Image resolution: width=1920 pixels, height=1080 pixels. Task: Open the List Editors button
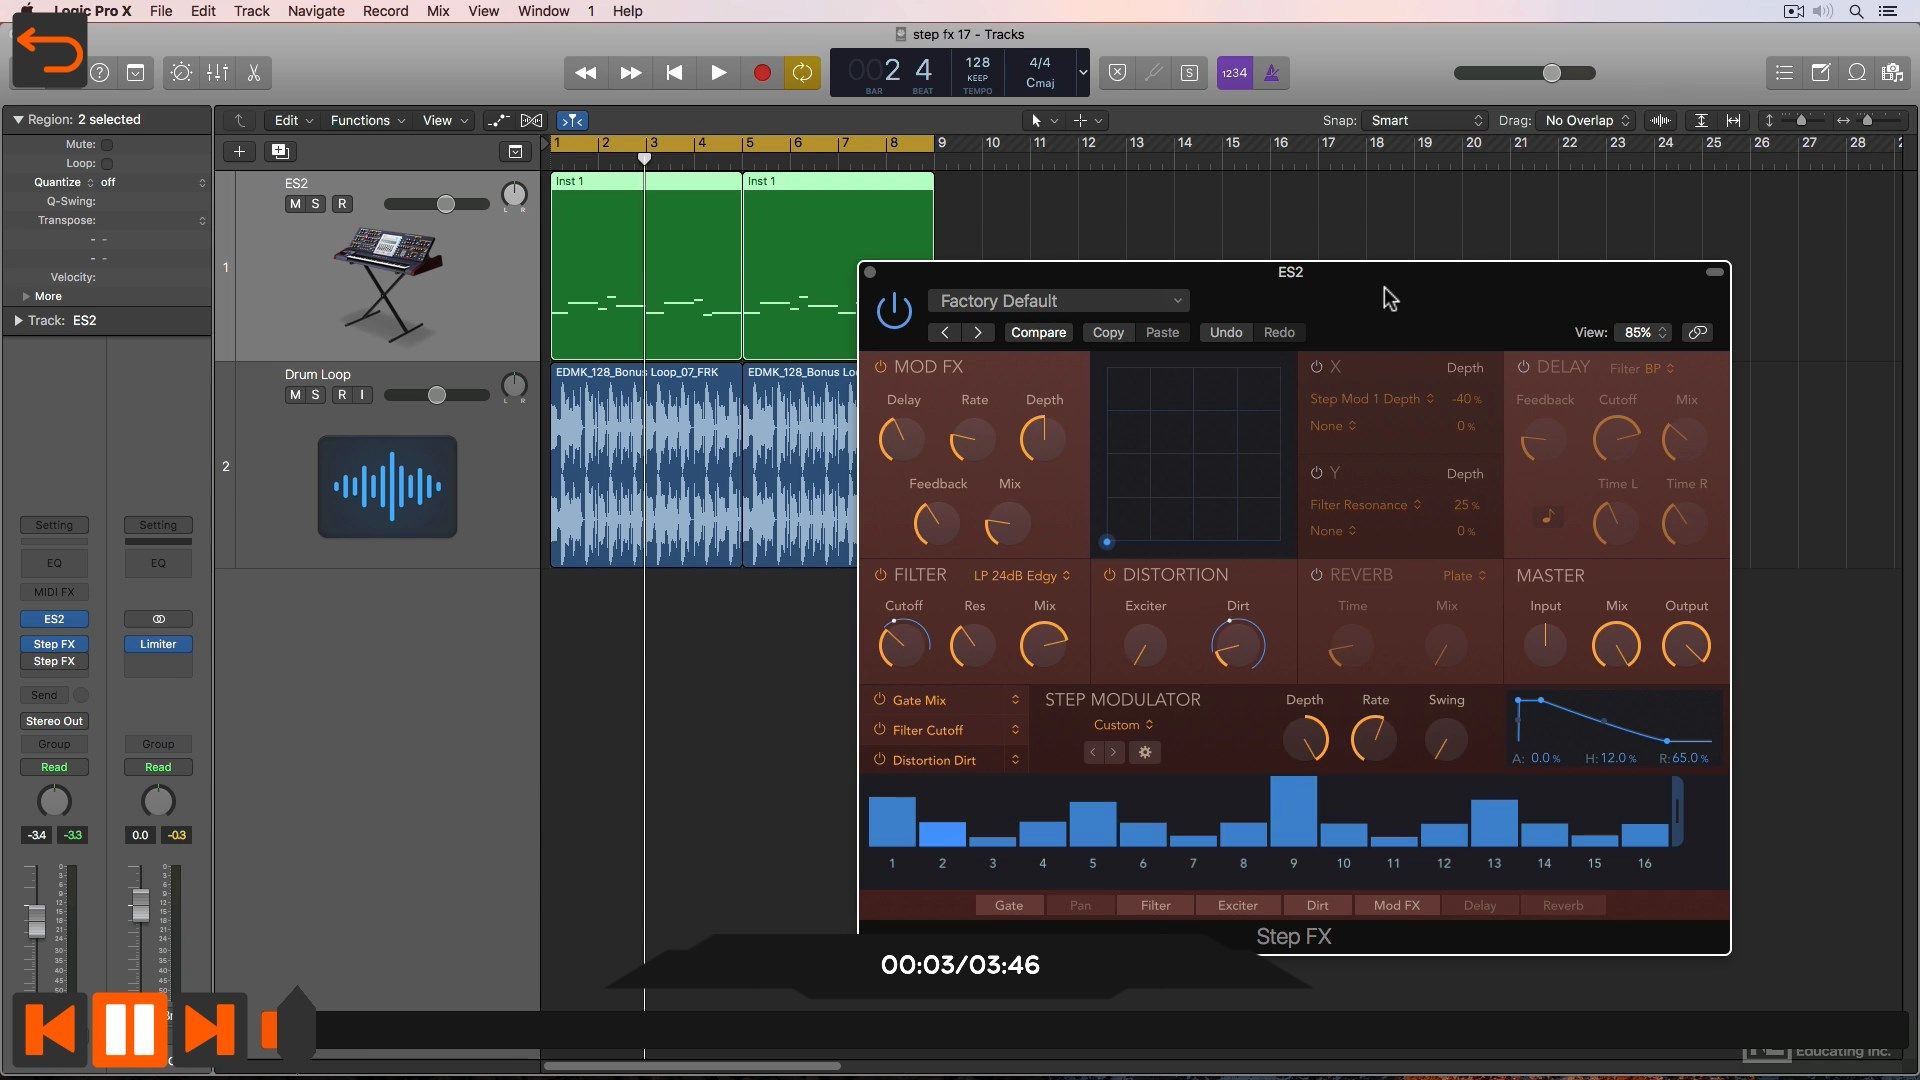point(1784,73)
